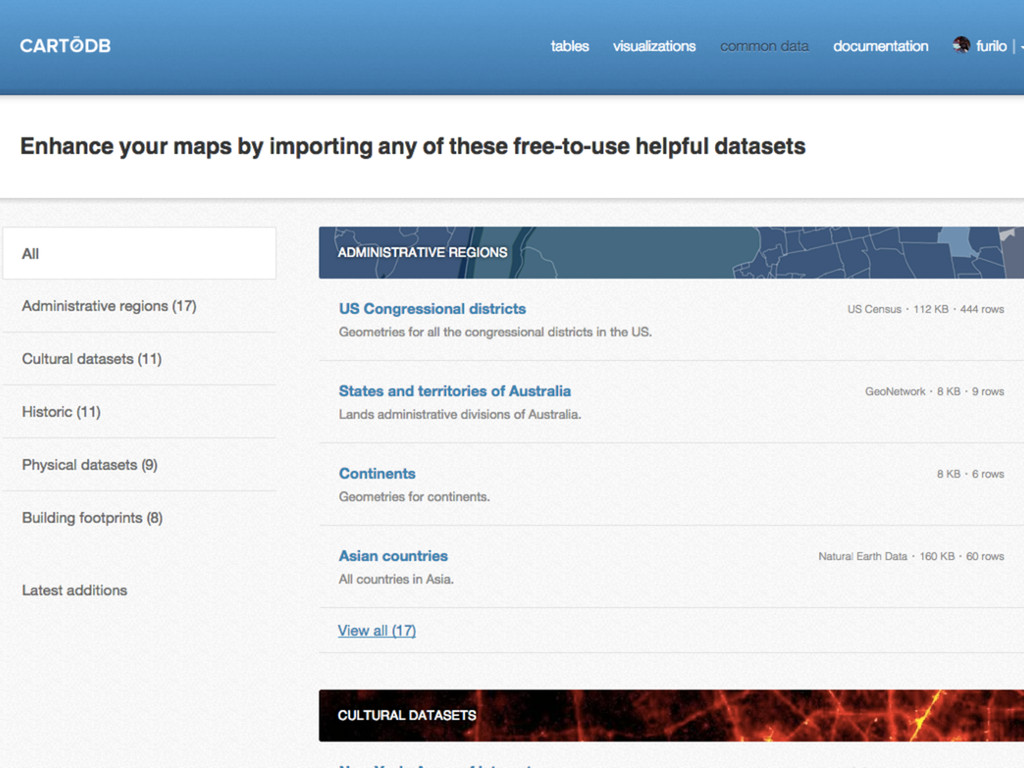Click the text 'US Census · 112 KB · 444 rows'
The height and width of the screenshot is (768, 1024).
(x=925, y=309)
